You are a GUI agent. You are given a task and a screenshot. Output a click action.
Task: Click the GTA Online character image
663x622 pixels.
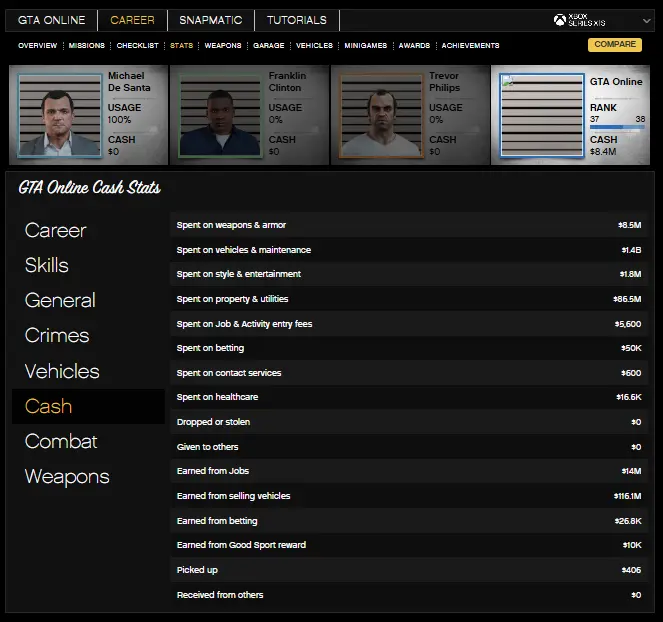pyautogui.click(x=541, y=115)
